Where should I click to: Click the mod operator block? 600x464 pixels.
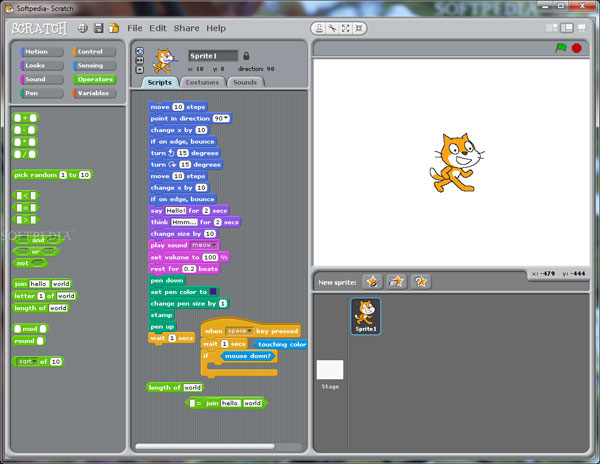coord(30,329)
